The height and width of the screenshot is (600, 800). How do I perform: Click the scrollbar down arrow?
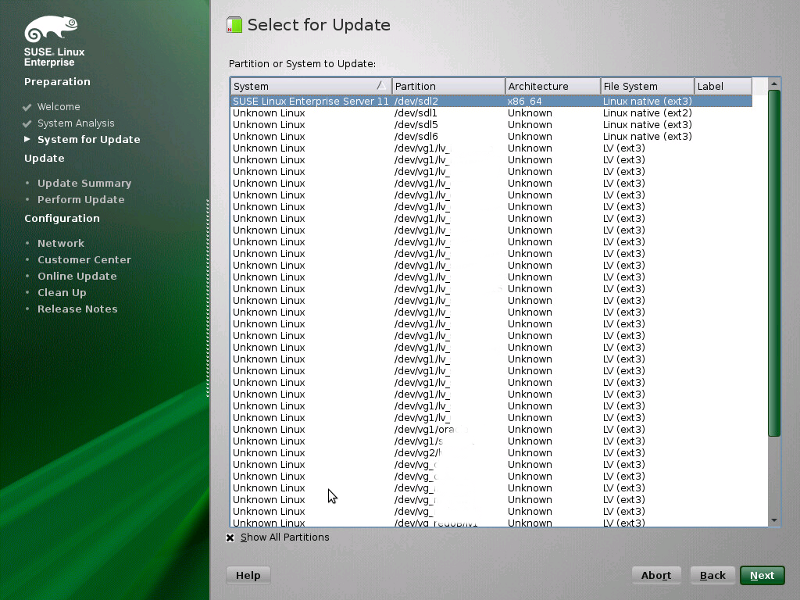pos(774,520)
